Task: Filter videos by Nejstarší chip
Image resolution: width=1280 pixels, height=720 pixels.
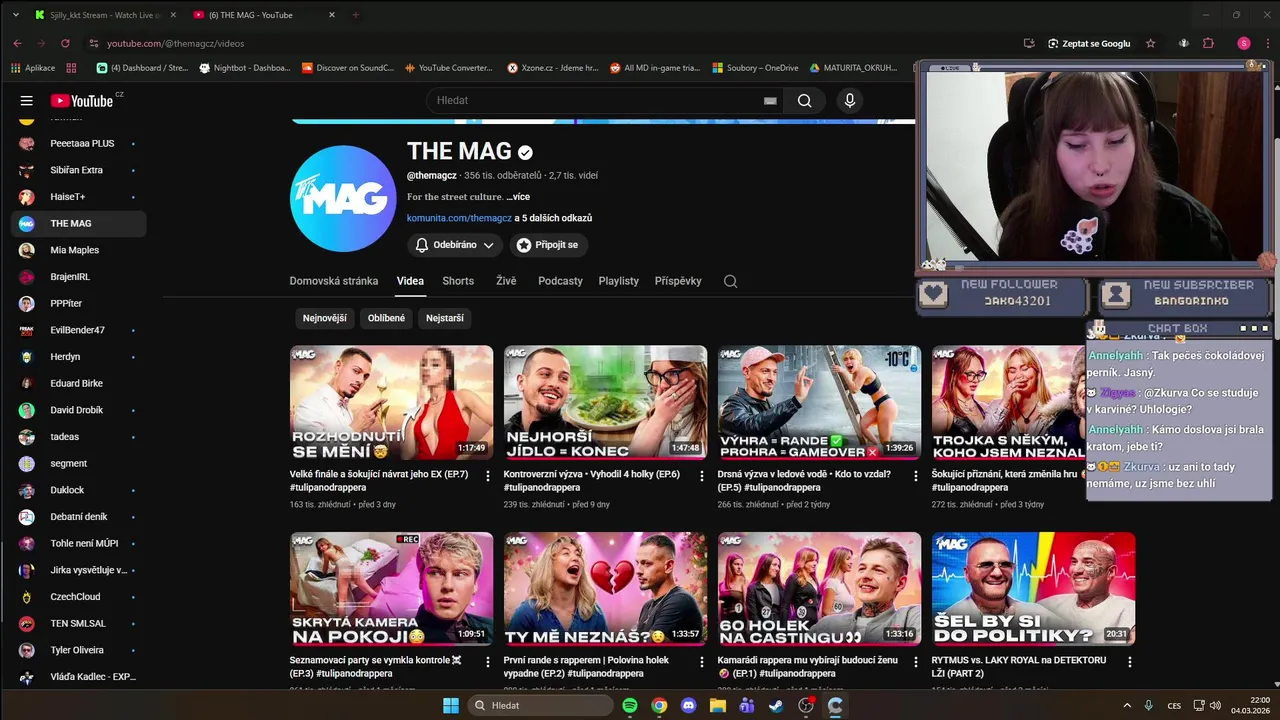Action: (x=445, y=318)
